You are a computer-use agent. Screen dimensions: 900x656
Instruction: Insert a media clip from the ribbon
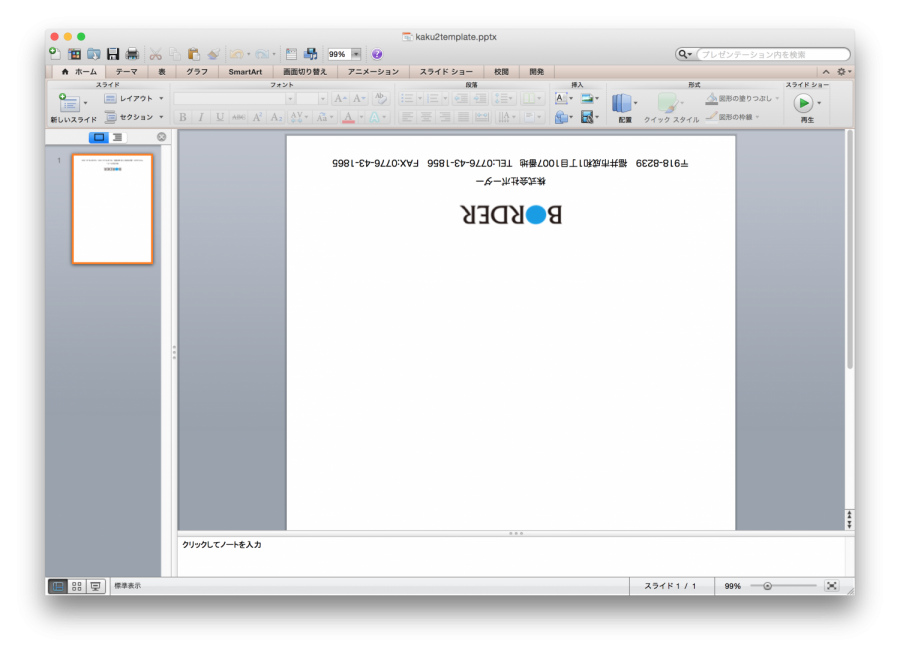pos(587,117)
